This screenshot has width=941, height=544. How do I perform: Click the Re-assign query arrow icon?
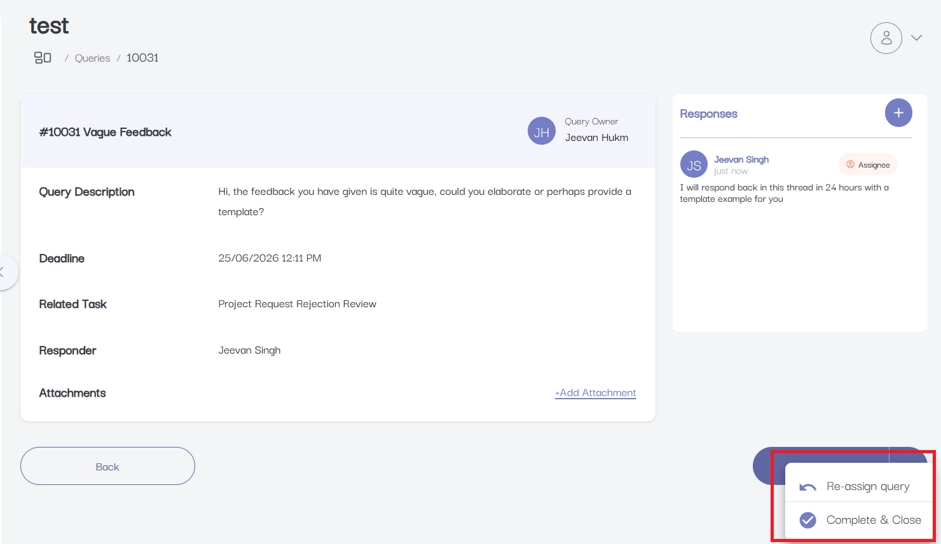pyautogui.click(x=808, y=487)
